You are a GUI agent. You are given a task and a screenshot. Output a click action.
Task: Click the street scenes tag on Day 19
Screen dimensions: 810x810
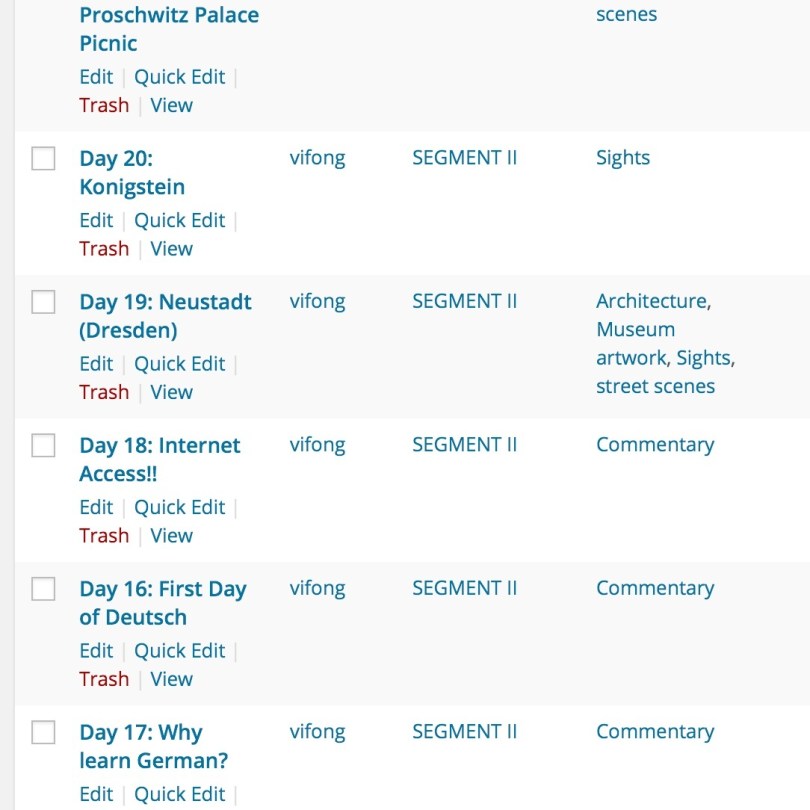[655, 386]
